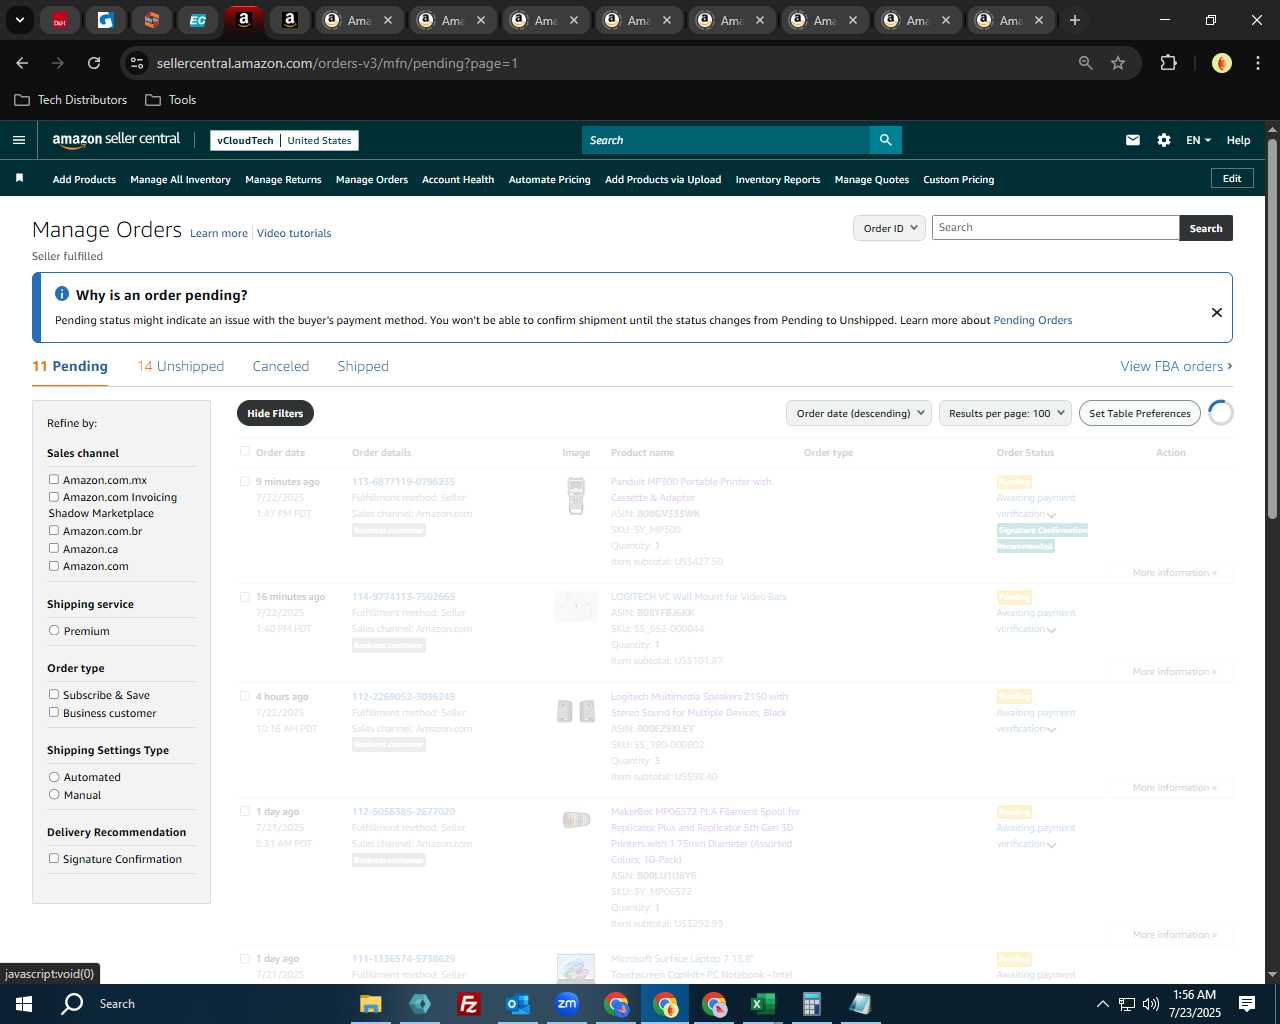Dismiss the pending info banner

click(1217, 312)
